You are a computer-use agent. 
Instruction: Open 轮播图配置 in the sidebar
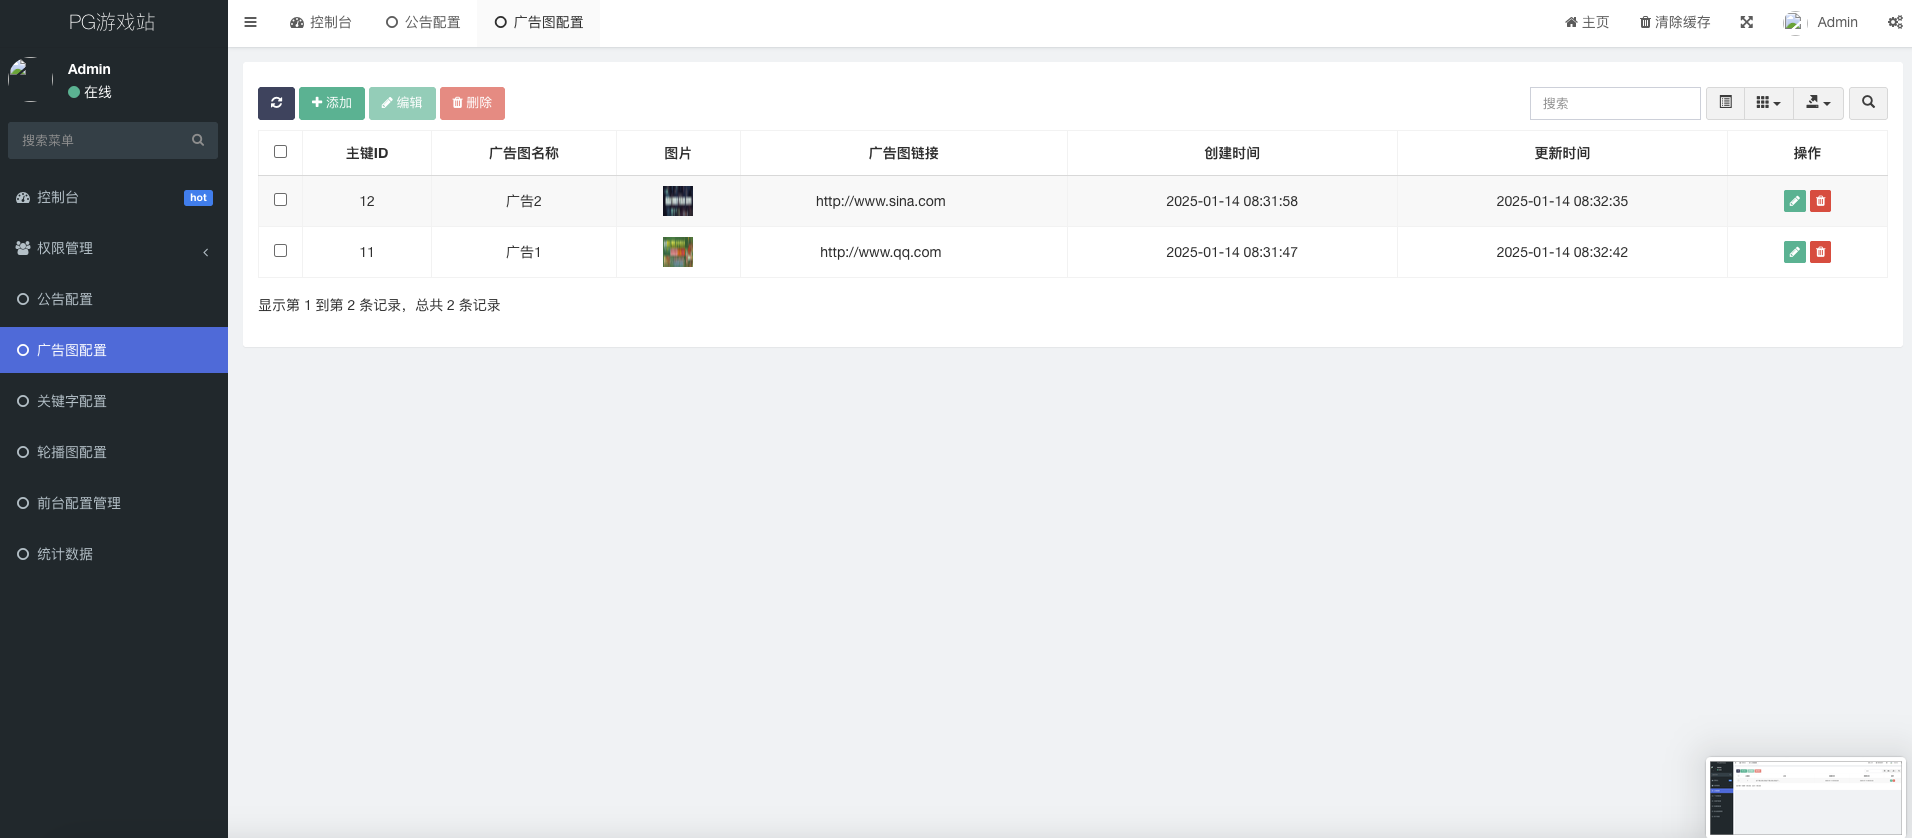(x=72, y=452)
